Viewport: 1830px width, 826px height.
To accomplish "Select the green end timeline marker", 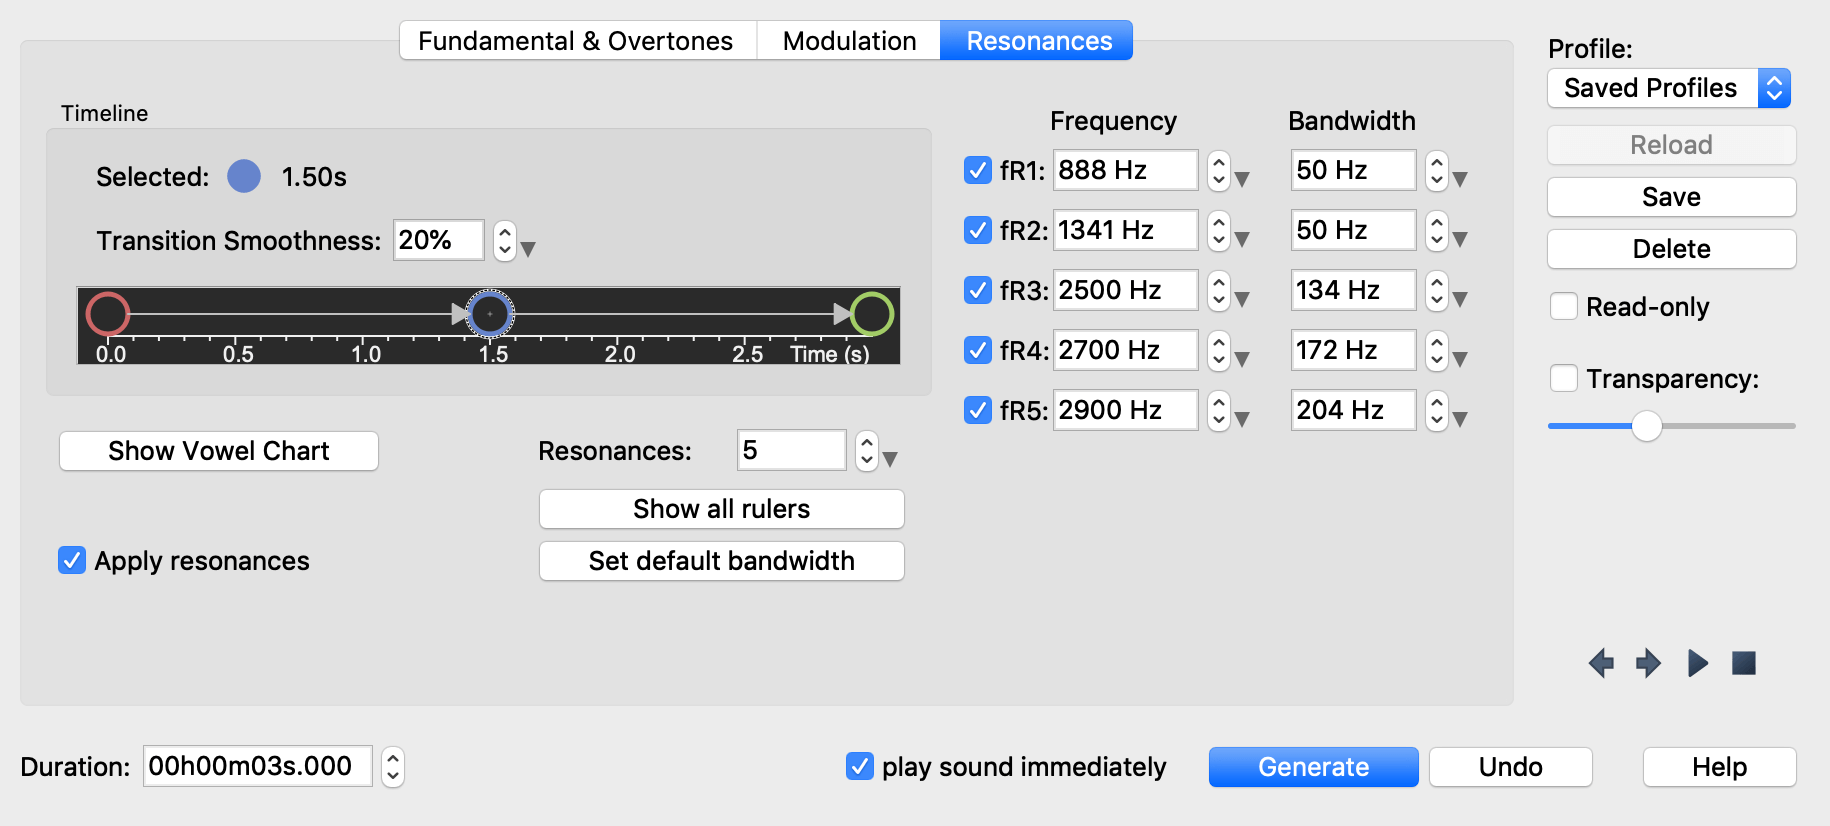I will point(871,314).
